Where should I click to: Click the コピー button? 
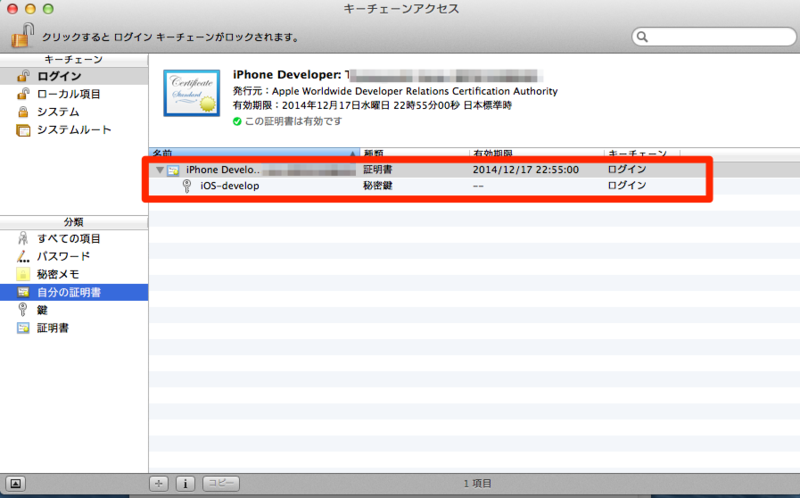pos(221,484)
